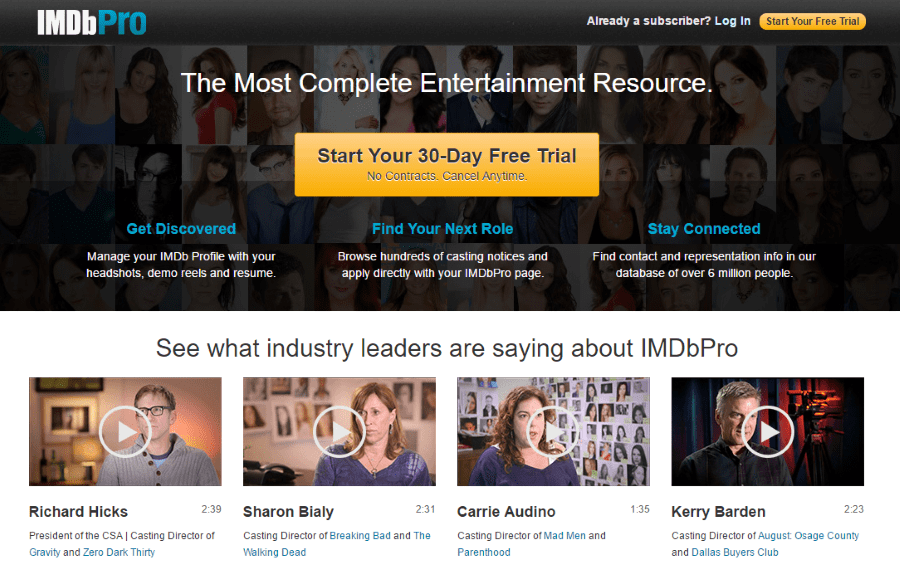Play the Kerry Barden video
The image size is (900, 575).
[x=767, y=432]
